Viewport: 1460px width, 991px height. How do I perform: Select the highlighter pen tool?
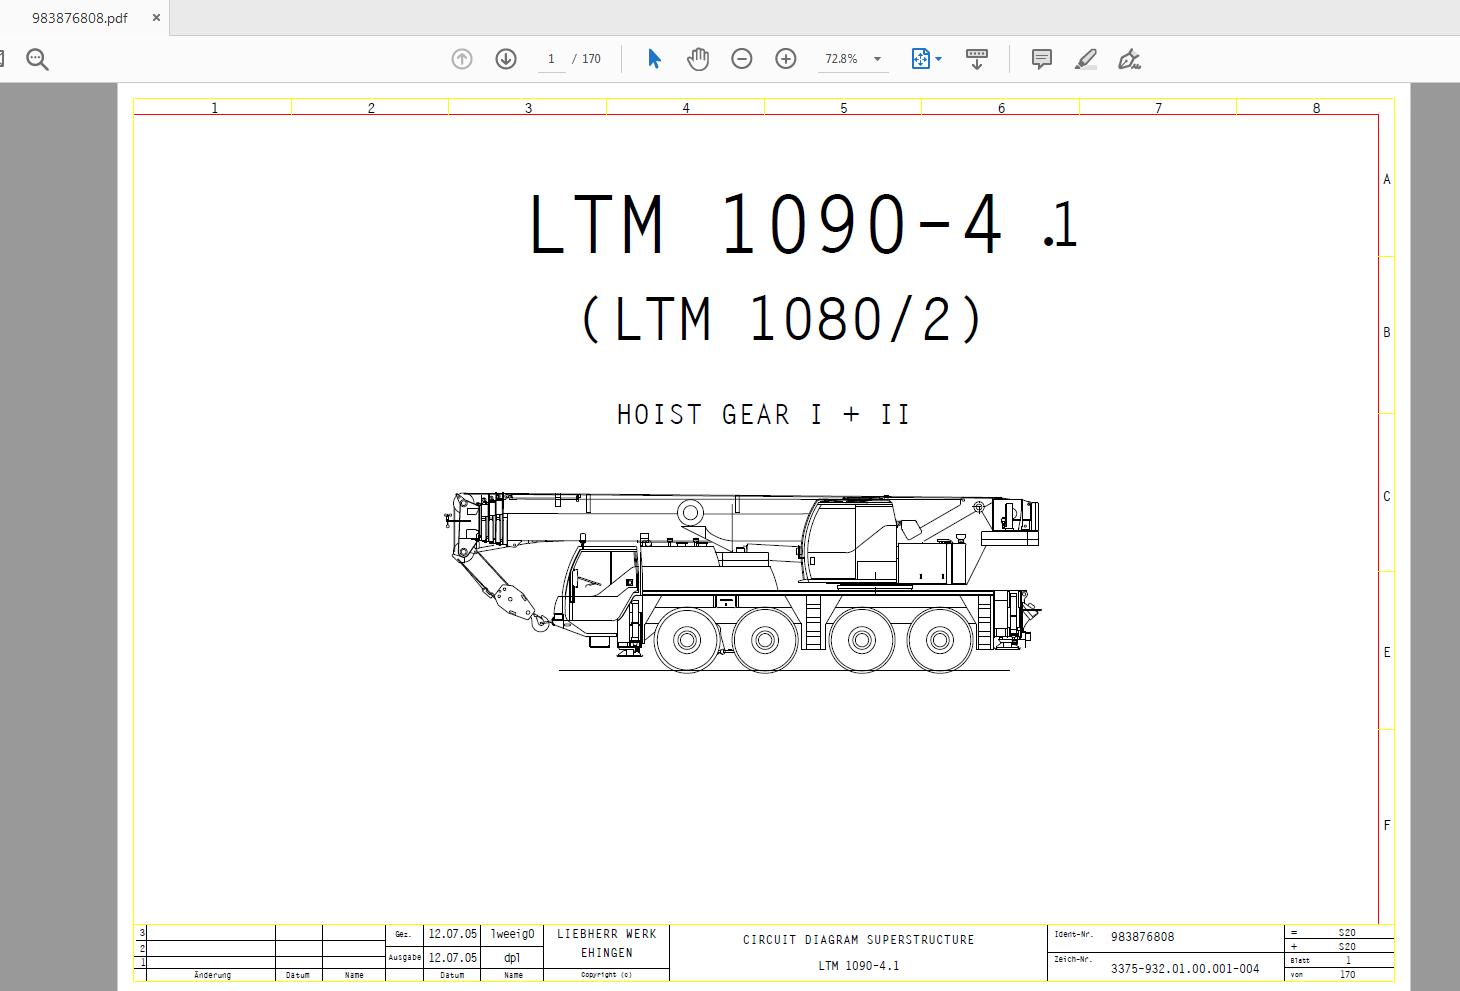(1086, 59)
